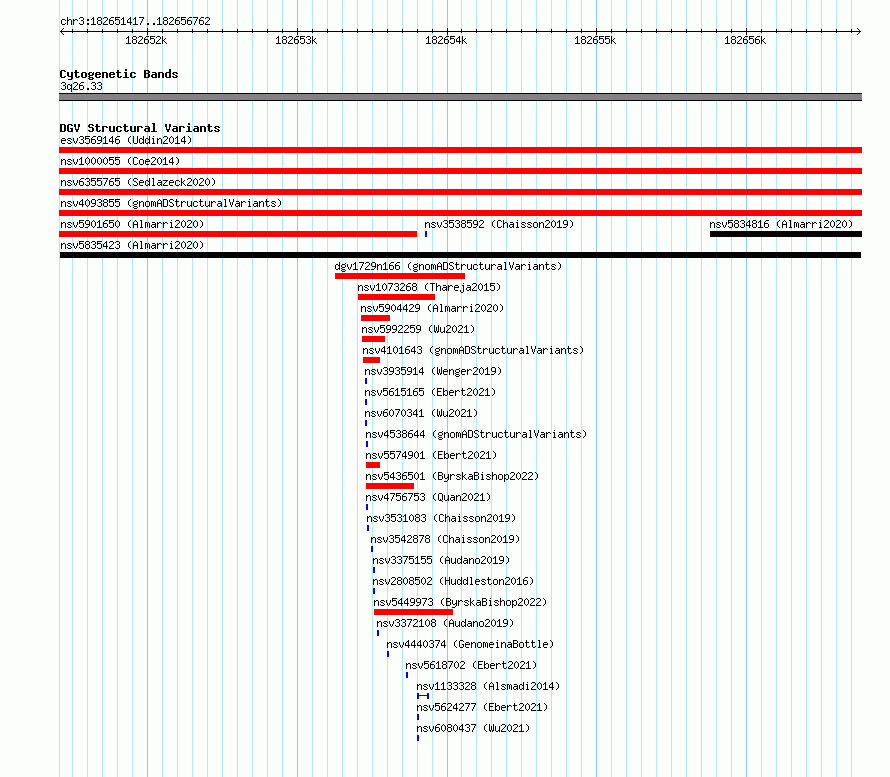Click nsv5615165 (Ebert2021) label
This screenshot has height=777, width=890.
point(430,392)
